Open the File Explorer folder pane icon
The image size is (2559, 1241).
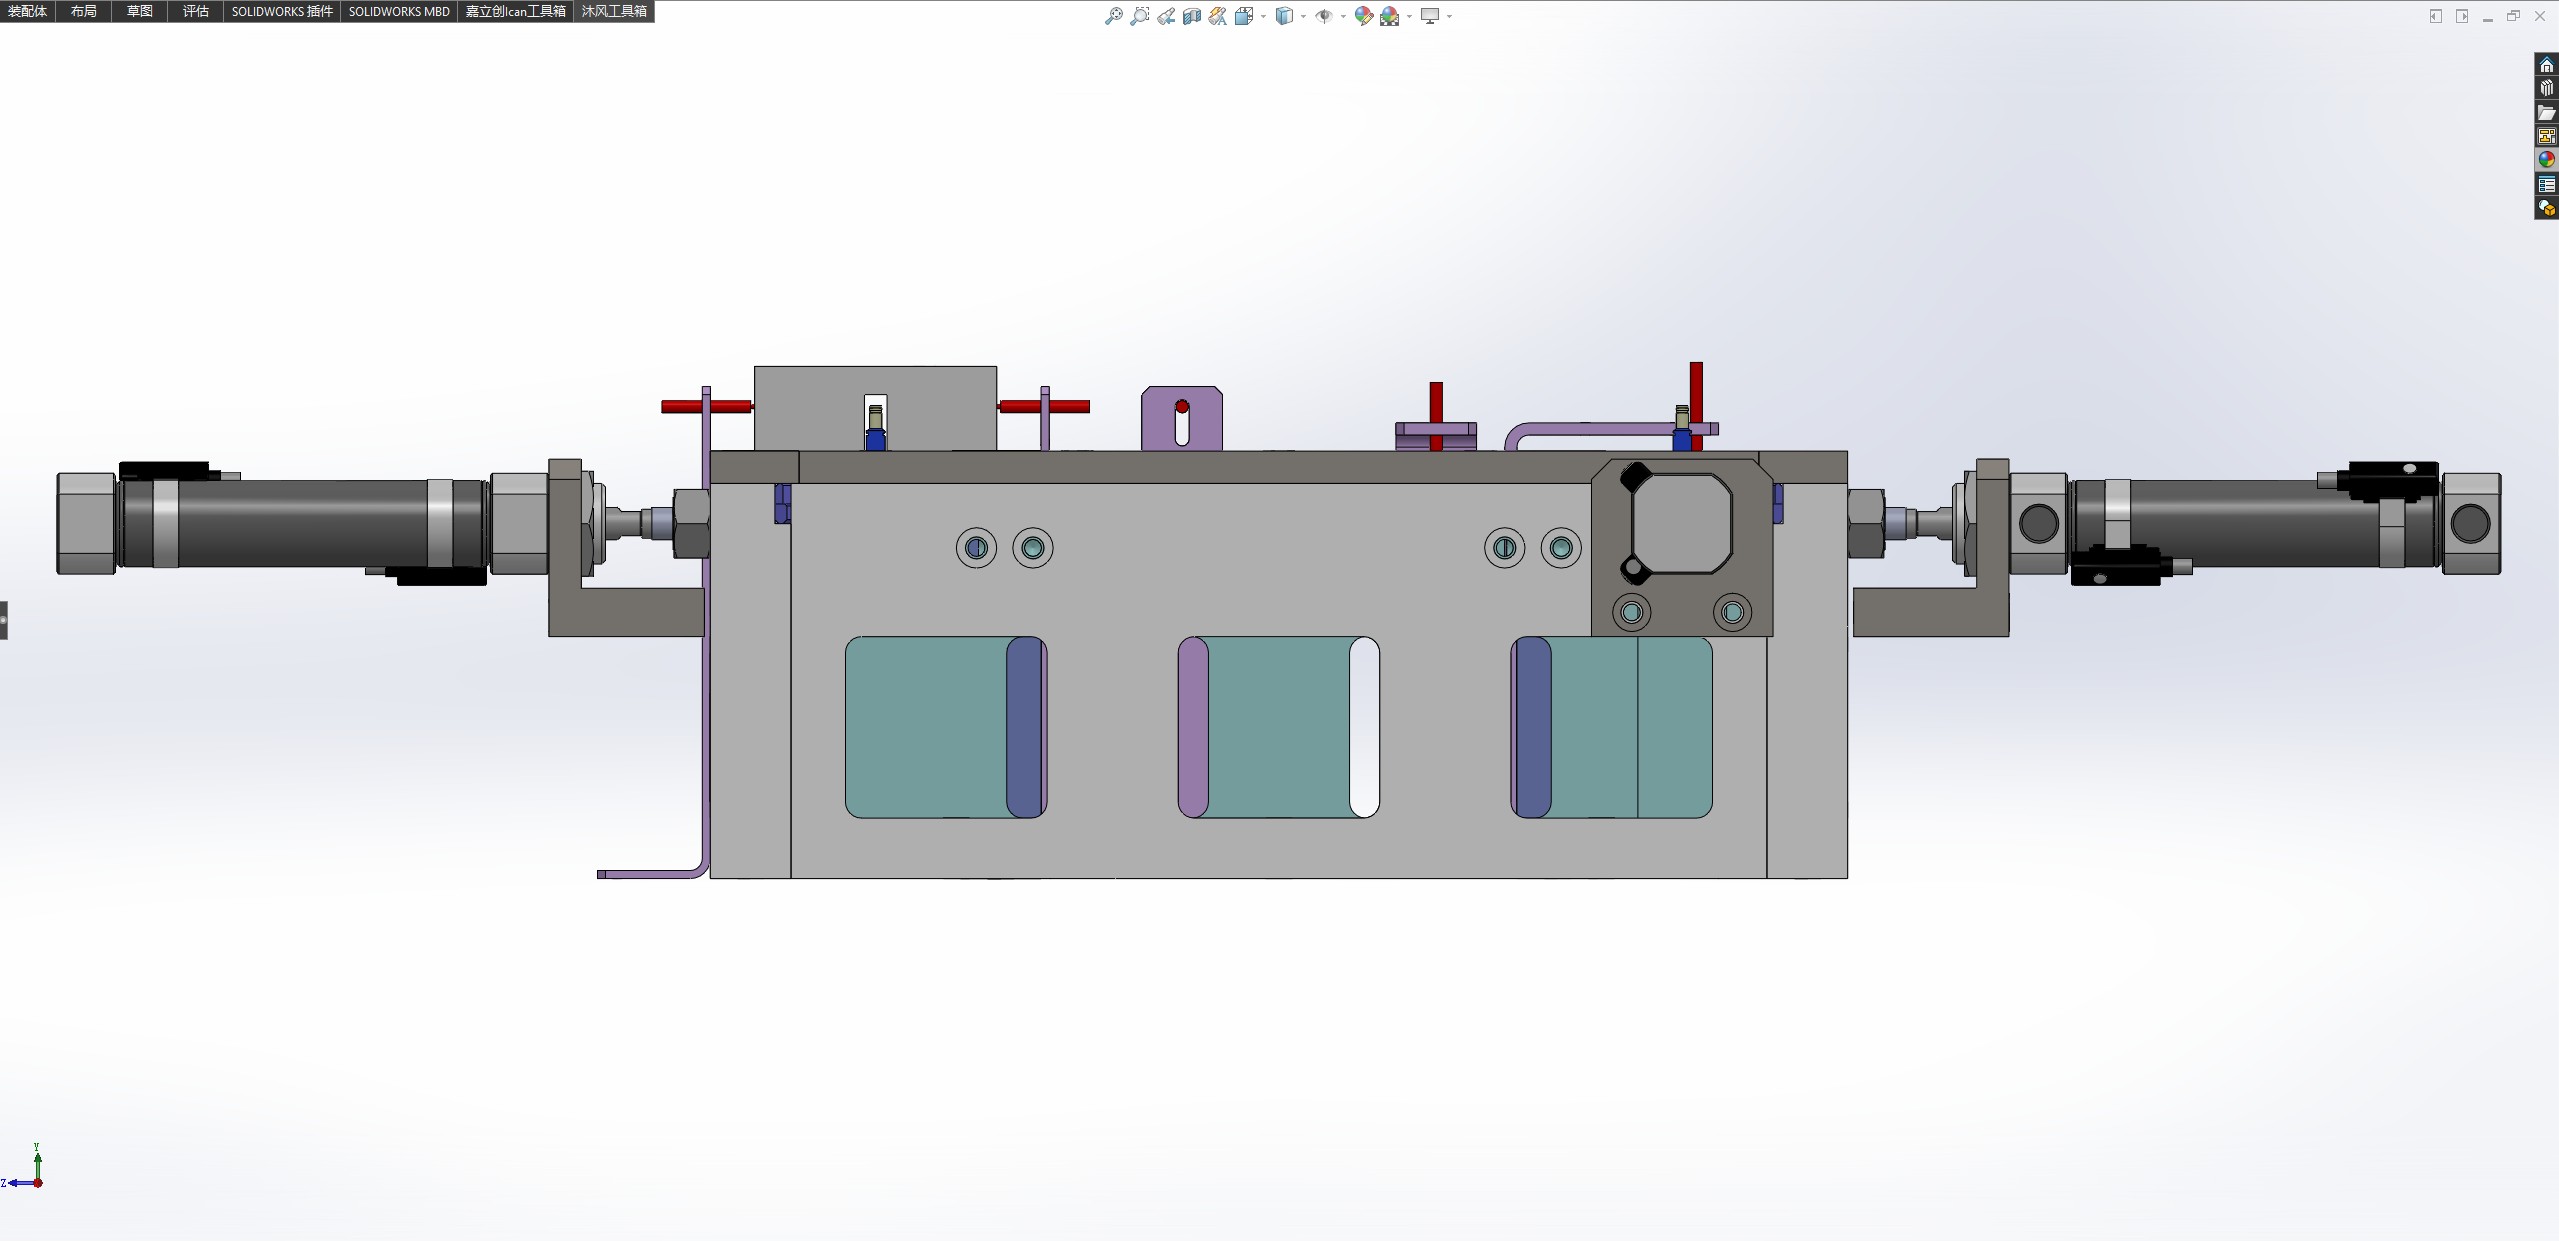click(2547, 113)
